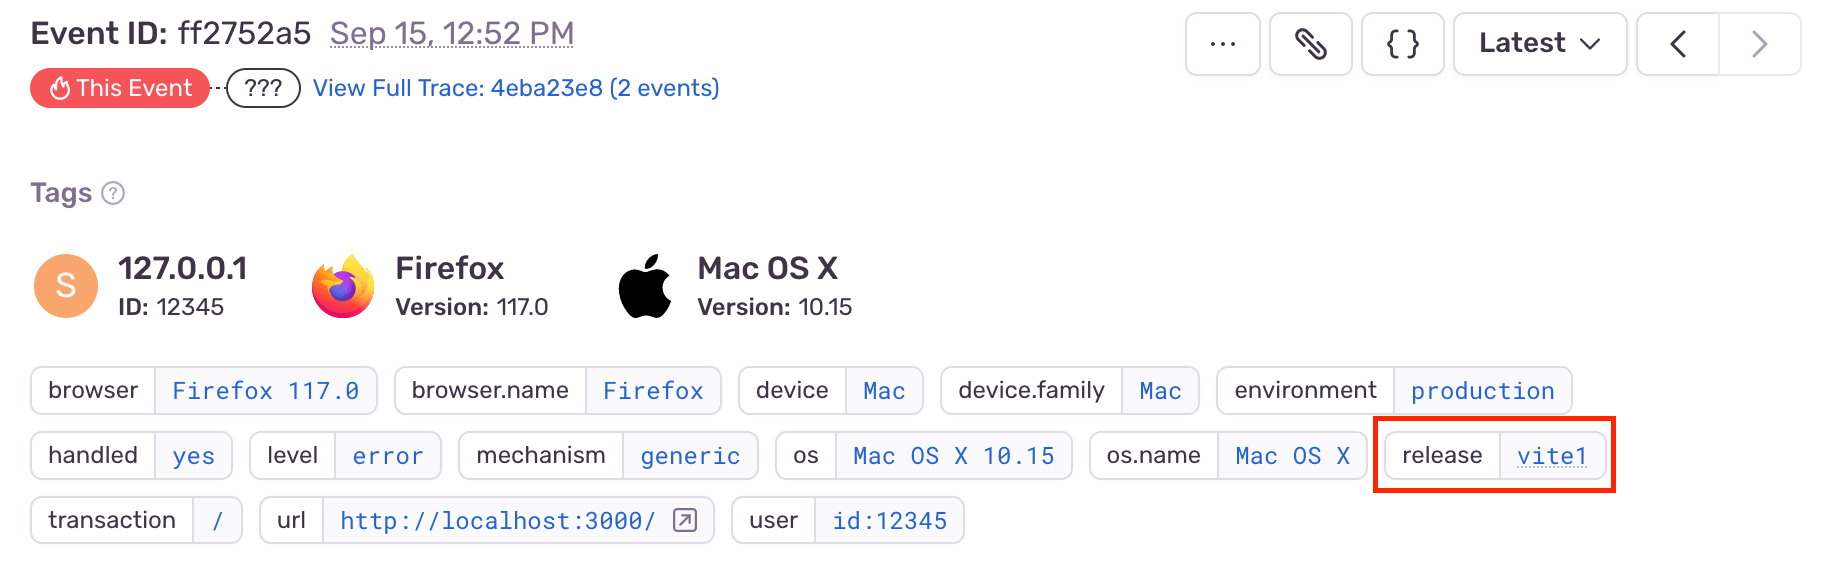Screen dimensions: 1834x568
Task: Open the vite1 release tag value
Action: 1551,456
